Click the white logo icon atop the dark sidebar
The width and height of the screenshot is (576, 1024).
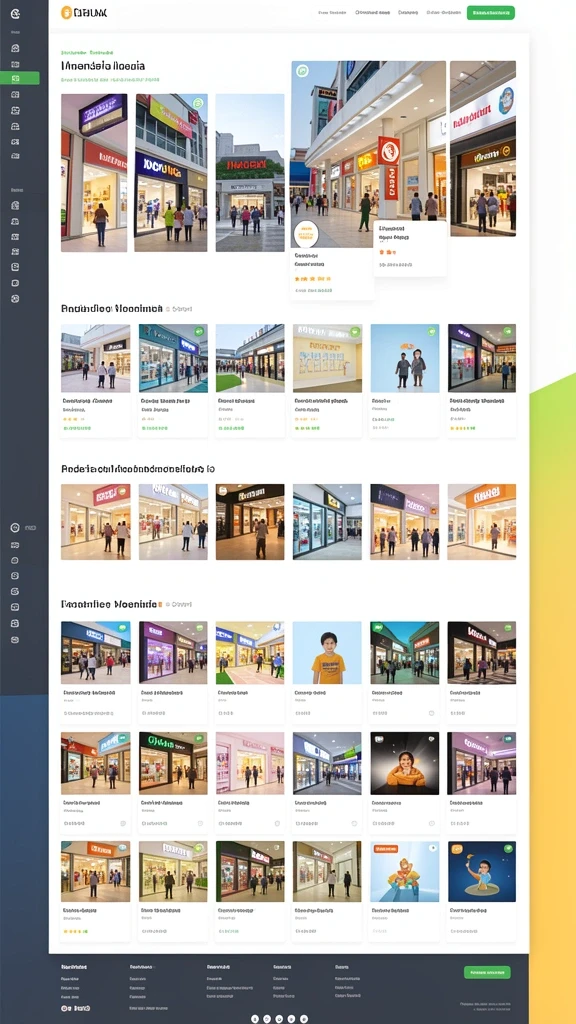coord(16,12)
